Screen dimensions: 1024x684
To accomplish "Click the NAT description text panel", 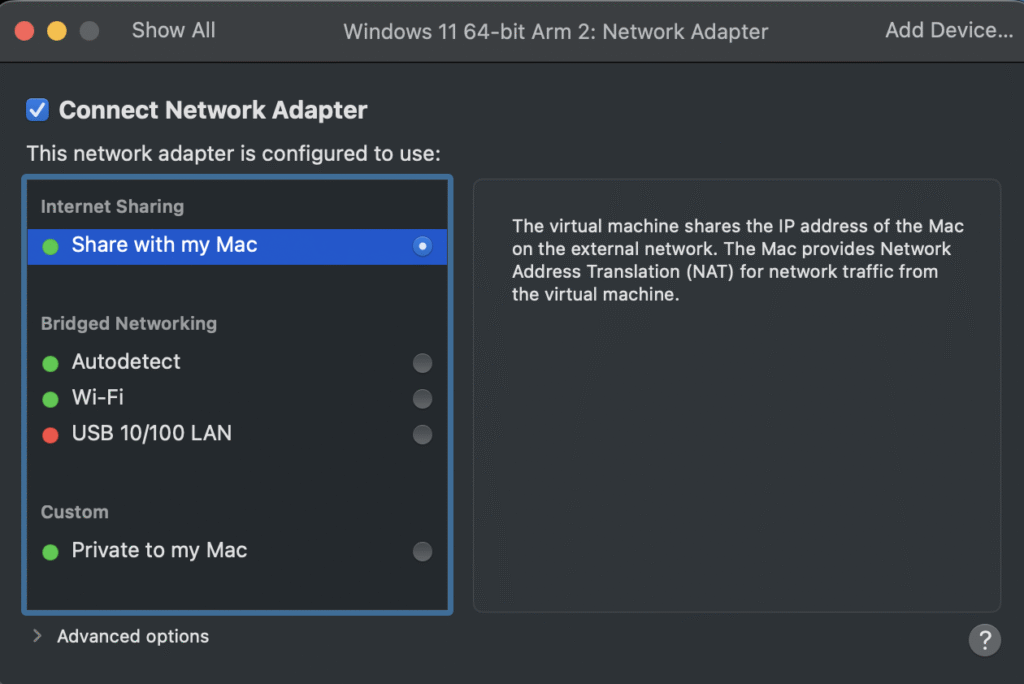I will click(737, 249).
